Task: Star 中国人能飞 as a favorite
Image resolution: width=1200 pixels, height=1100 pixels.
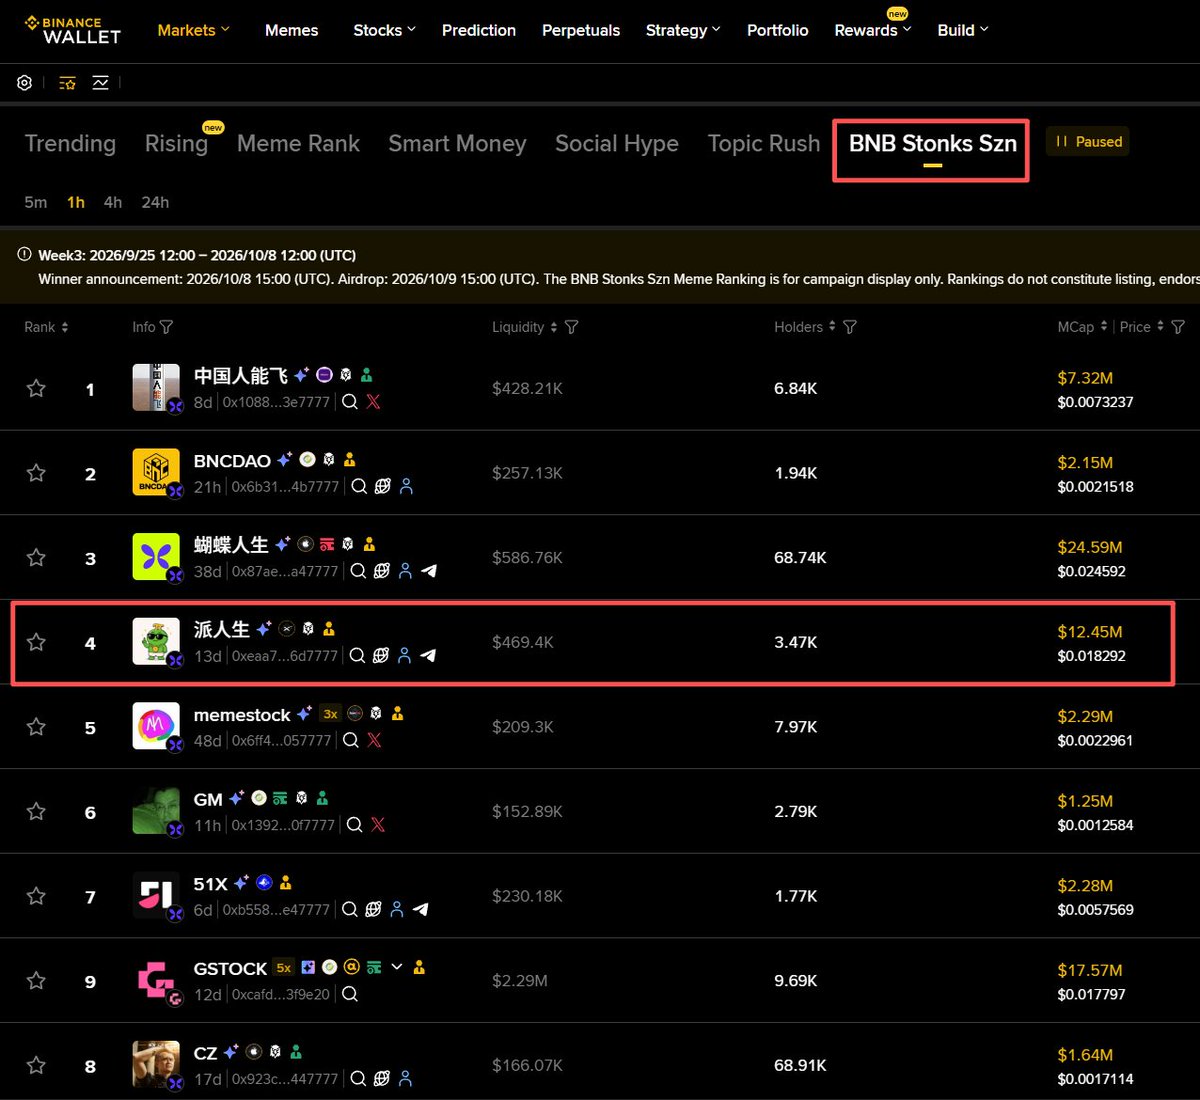Action: point(36,388)
